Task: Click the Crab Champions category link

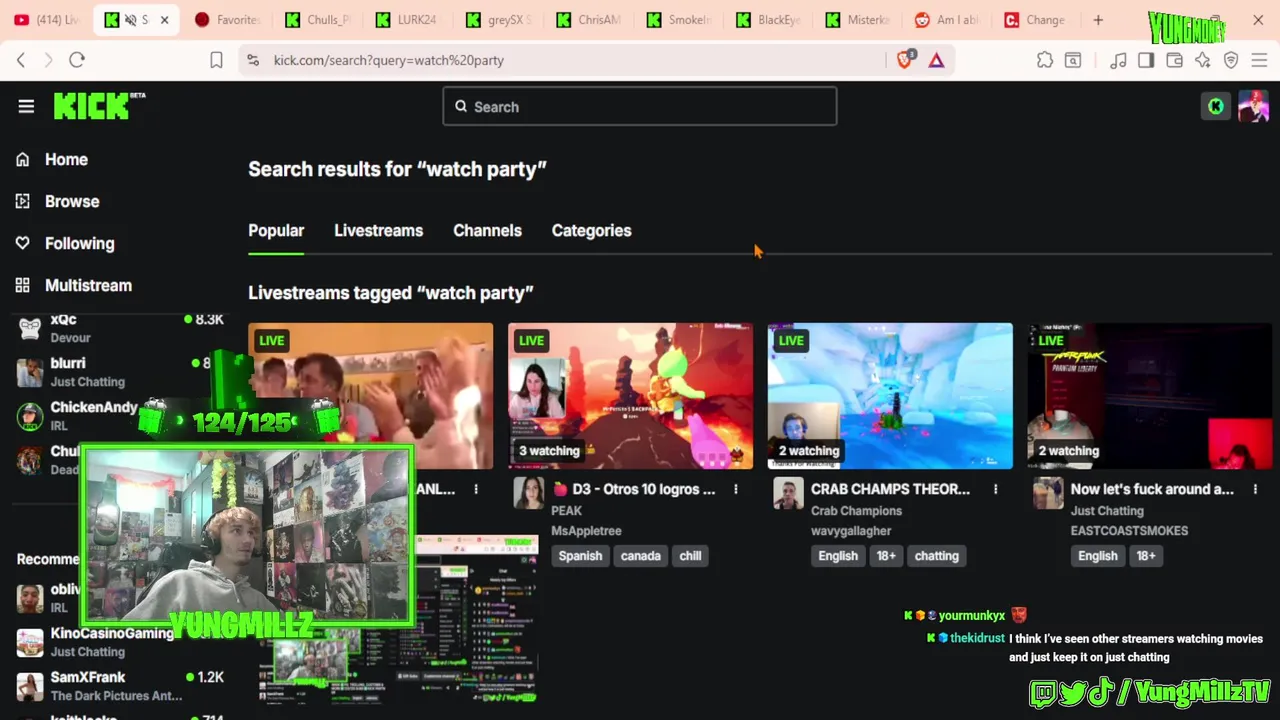Action: click(856, 511)
